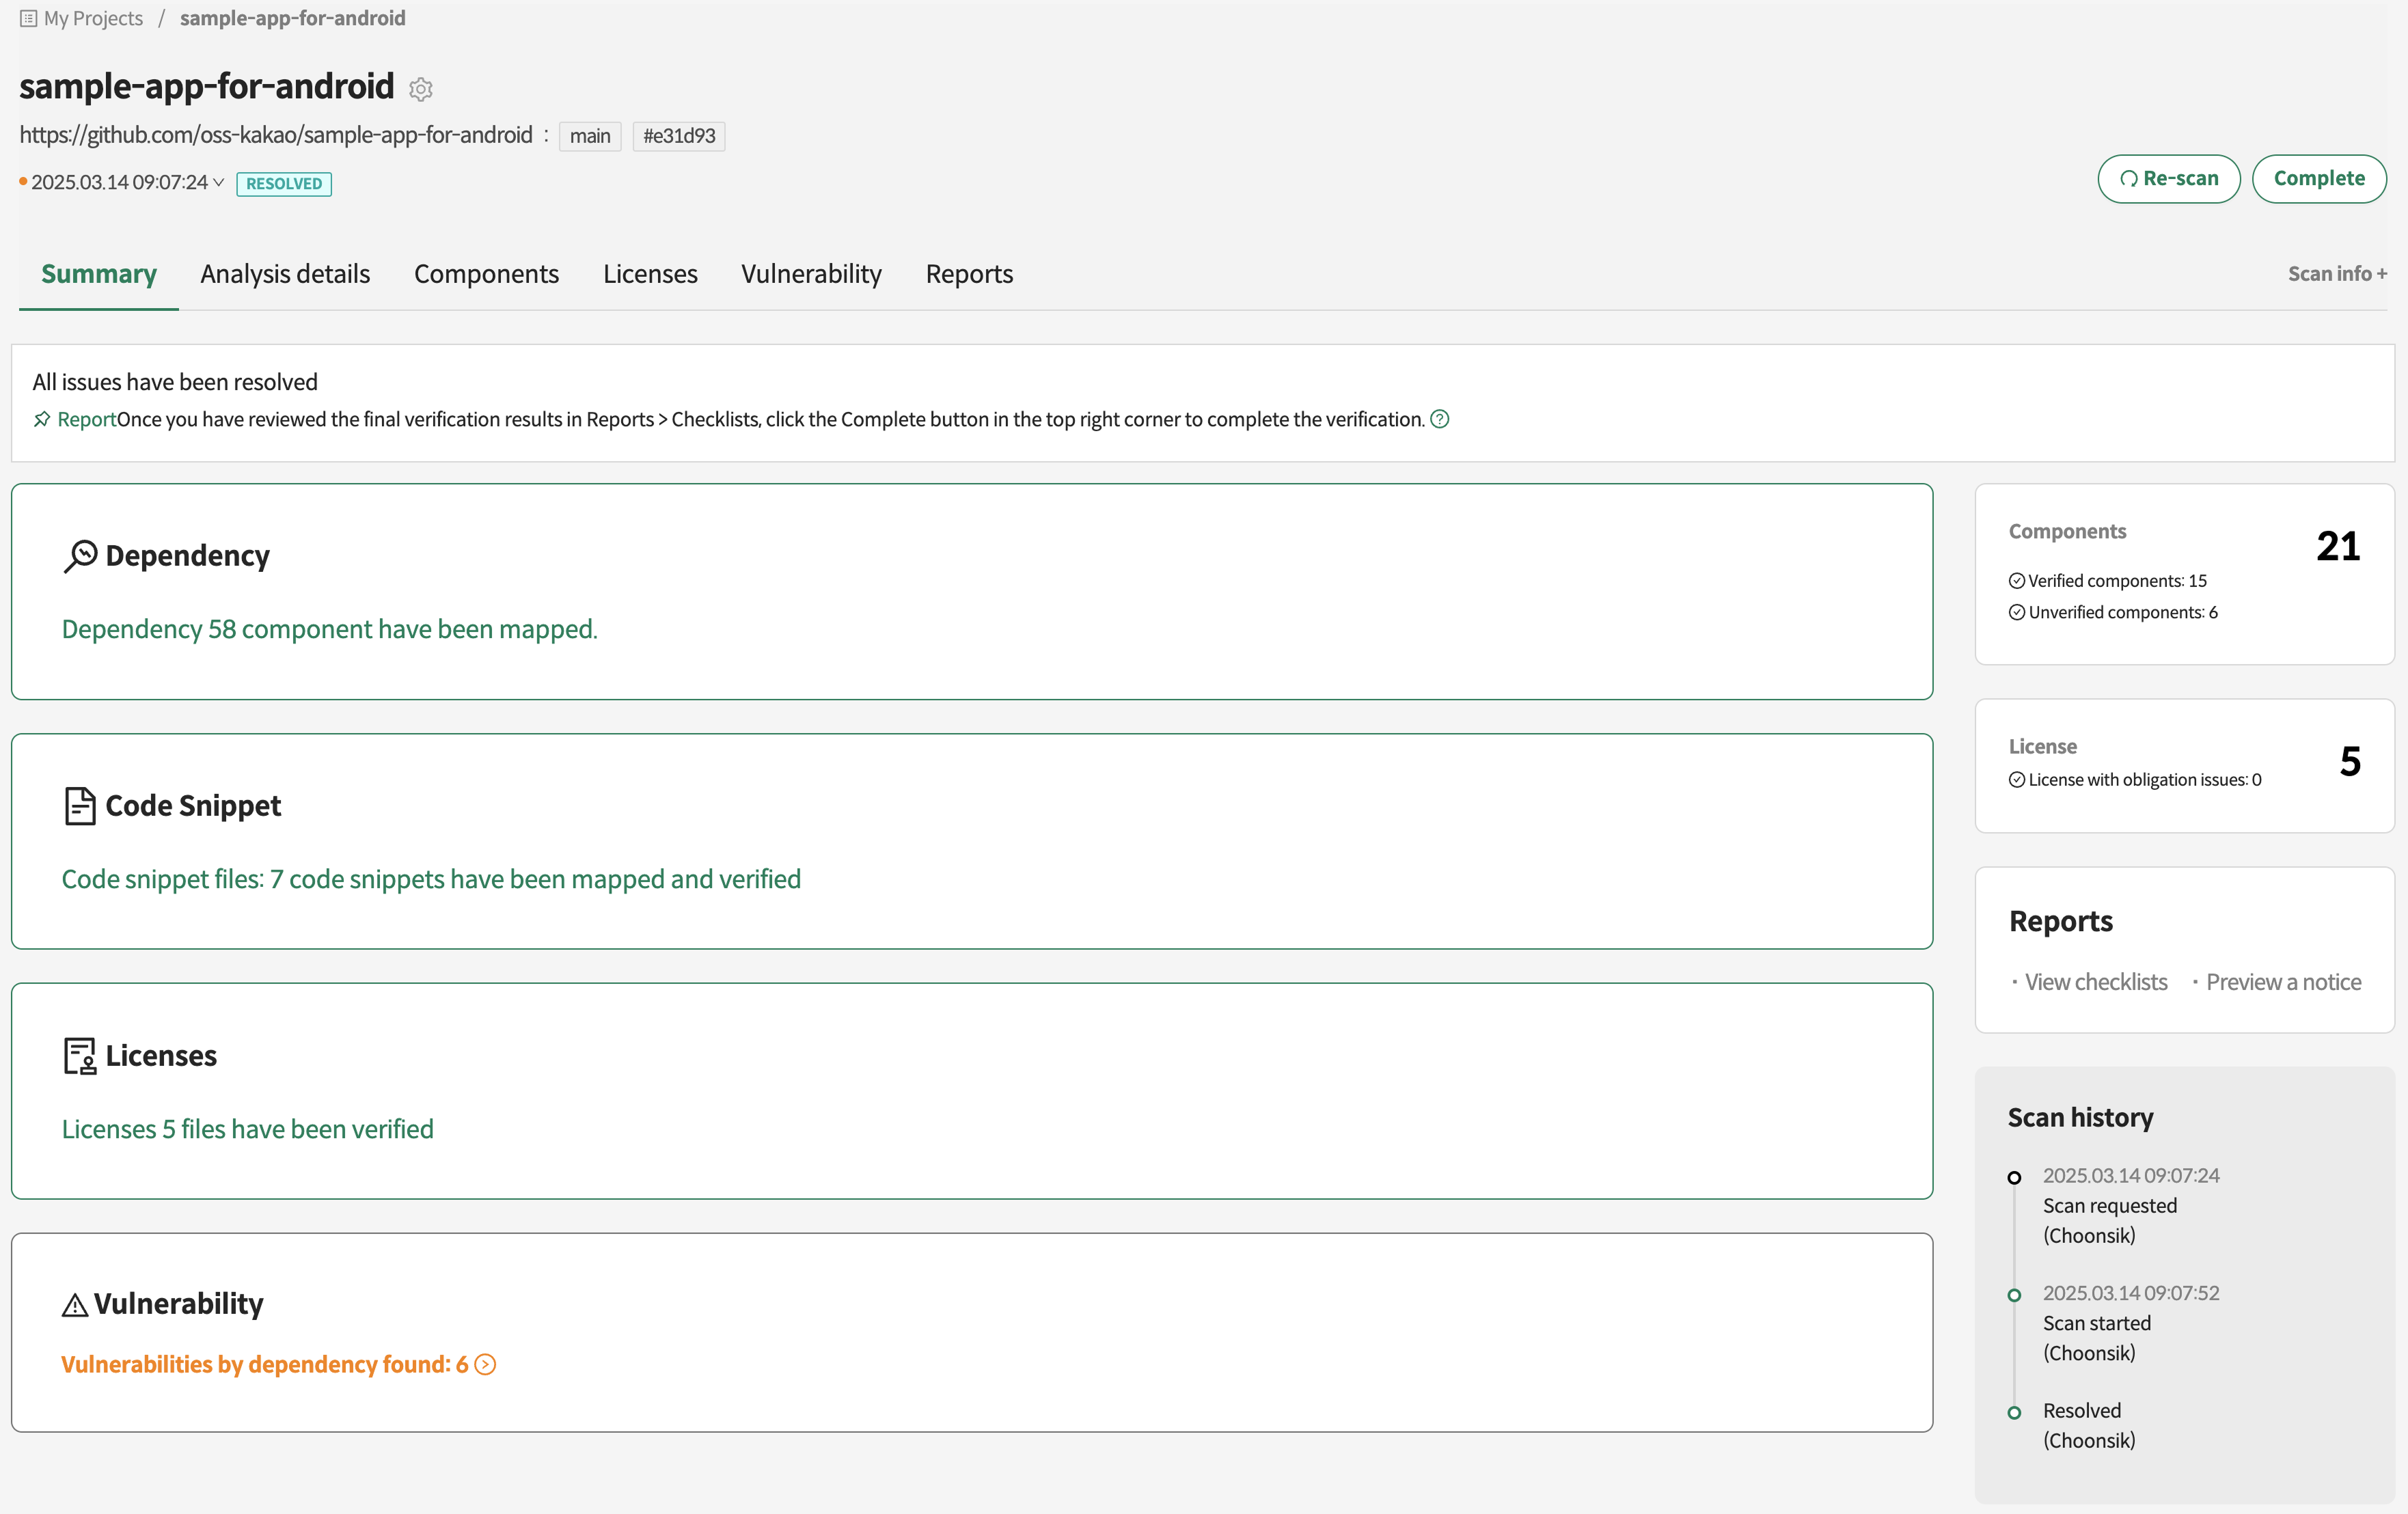
Task: Open Preview a notice link
Action: pyautogui.click(x=2283, y=982)
